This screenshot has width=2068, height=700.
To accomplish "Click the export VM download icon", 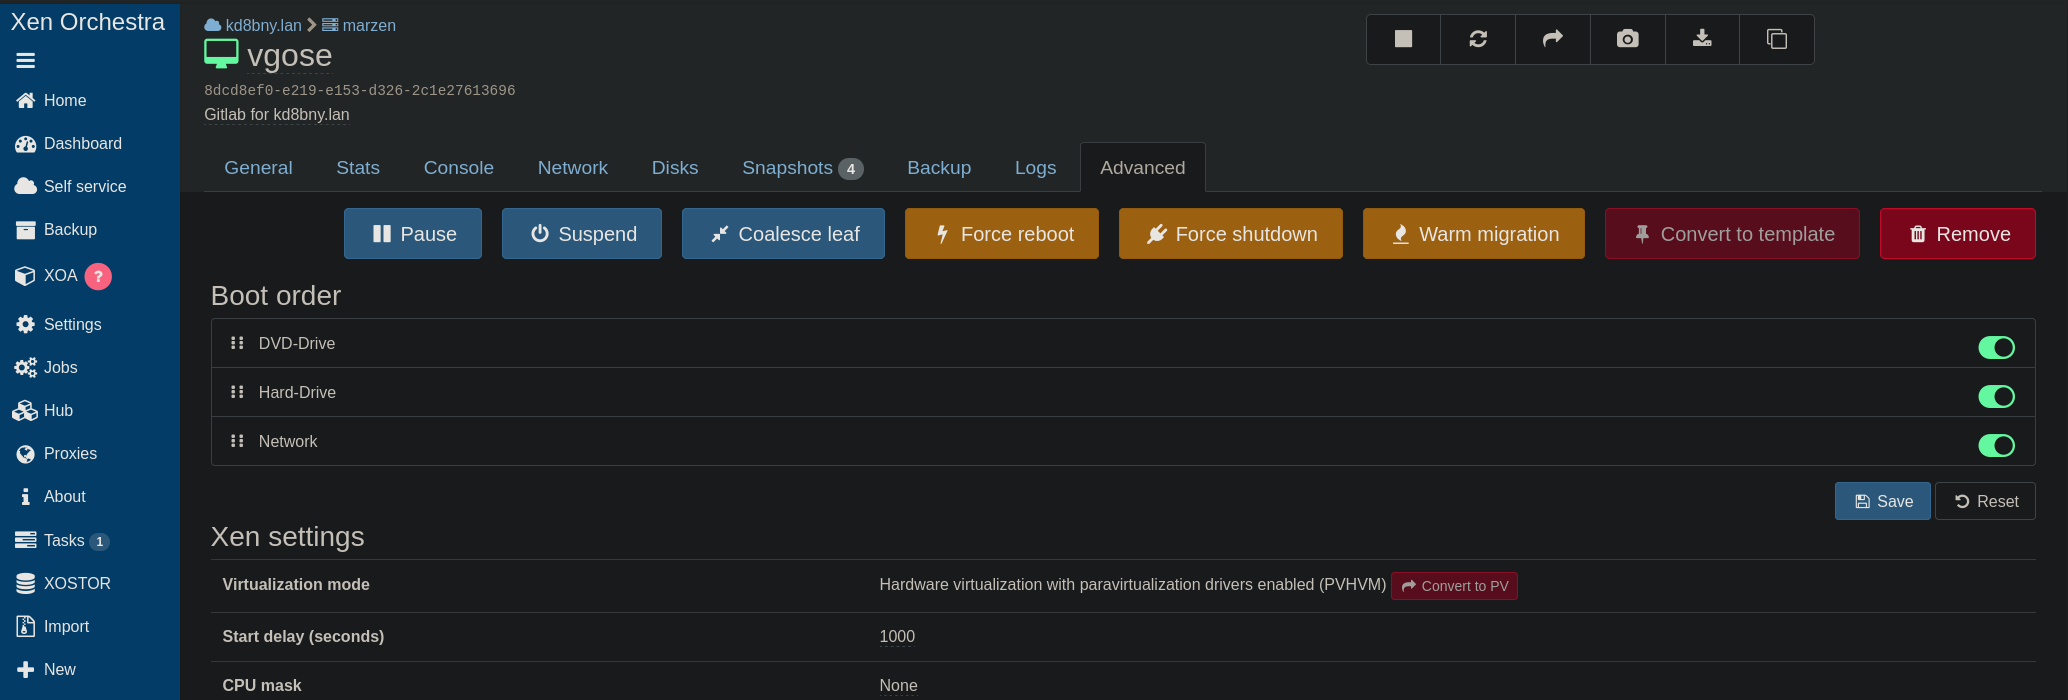I will [1702, 39].
